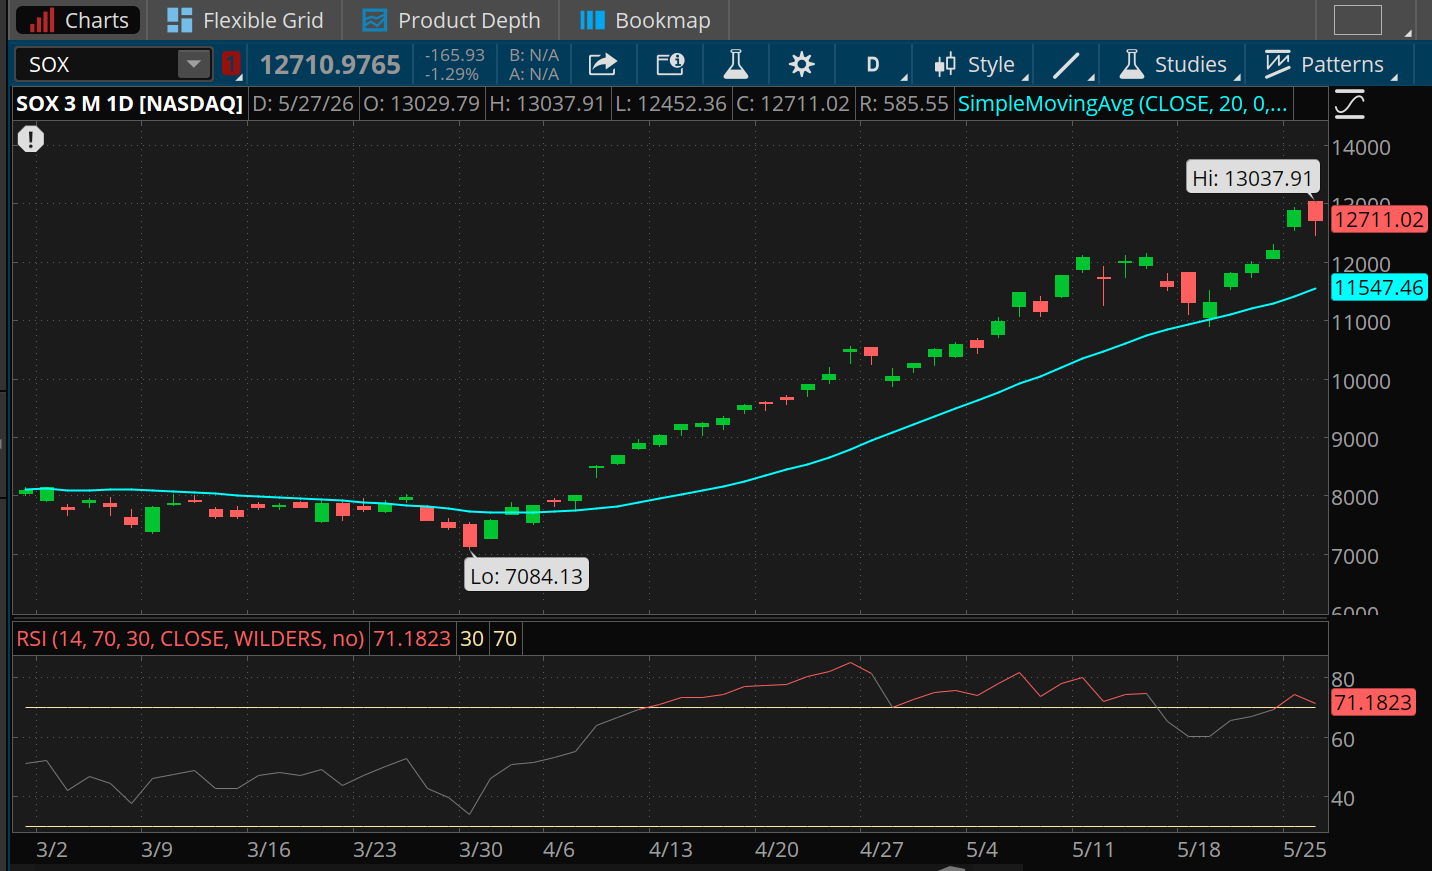Click the red 71.1823 RSI axis label
This screenshot has width=1432, height=871.
click(1373, 703)
